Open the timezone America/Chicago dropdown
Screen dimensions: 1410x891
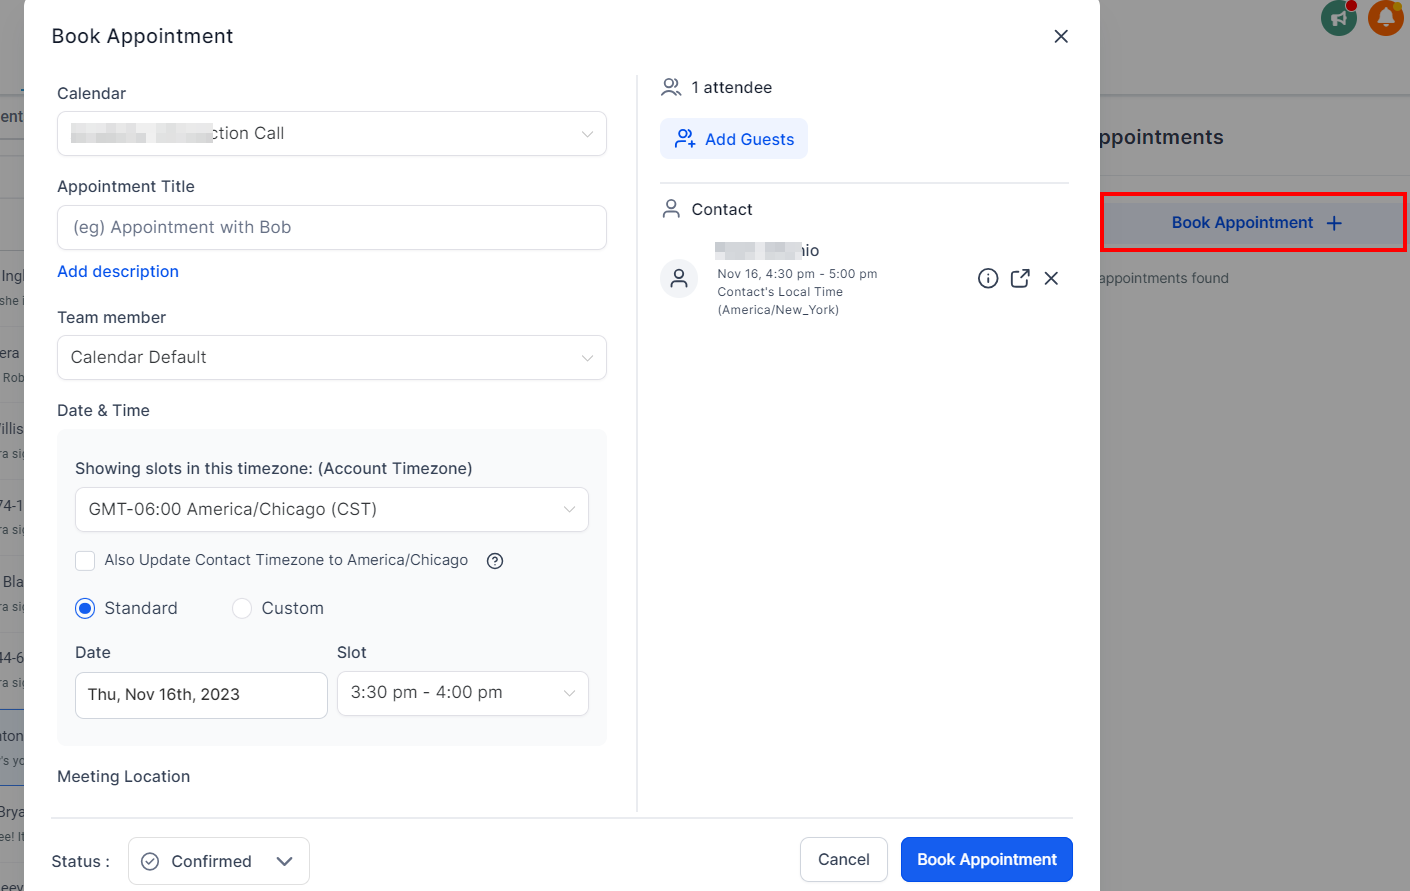pyautogui.click(x=332, y=510)
